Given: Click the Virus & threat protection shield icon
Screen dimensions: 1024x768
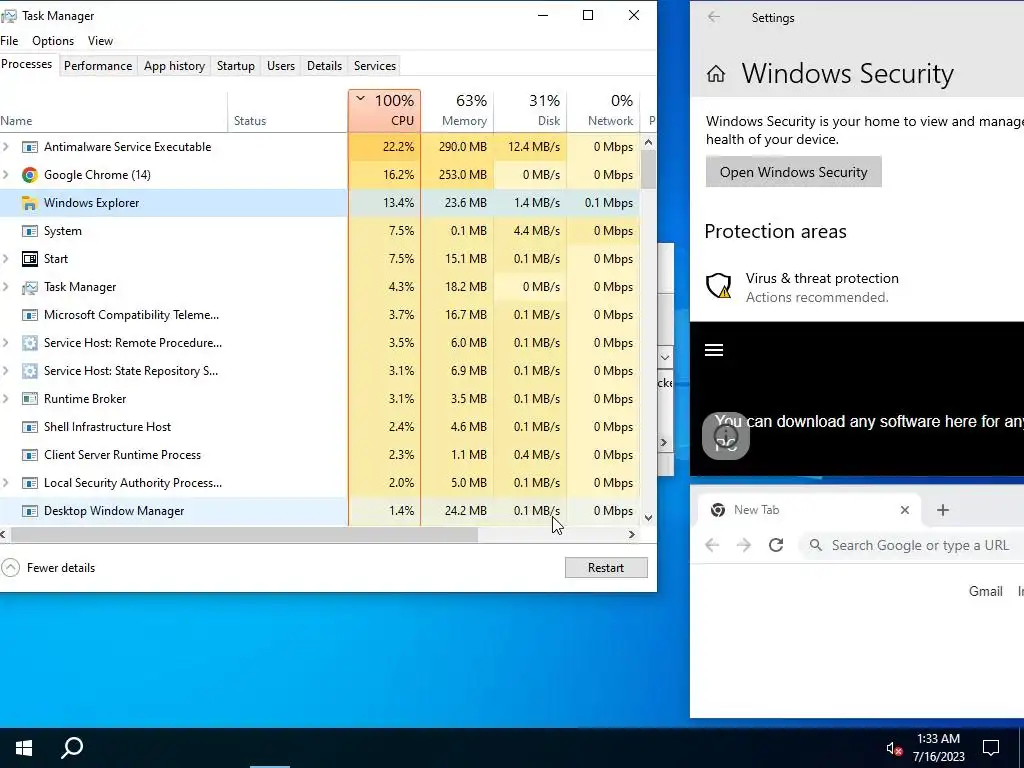Looking at the screenshot, I should pyautogui.click(x=718, y=286).
